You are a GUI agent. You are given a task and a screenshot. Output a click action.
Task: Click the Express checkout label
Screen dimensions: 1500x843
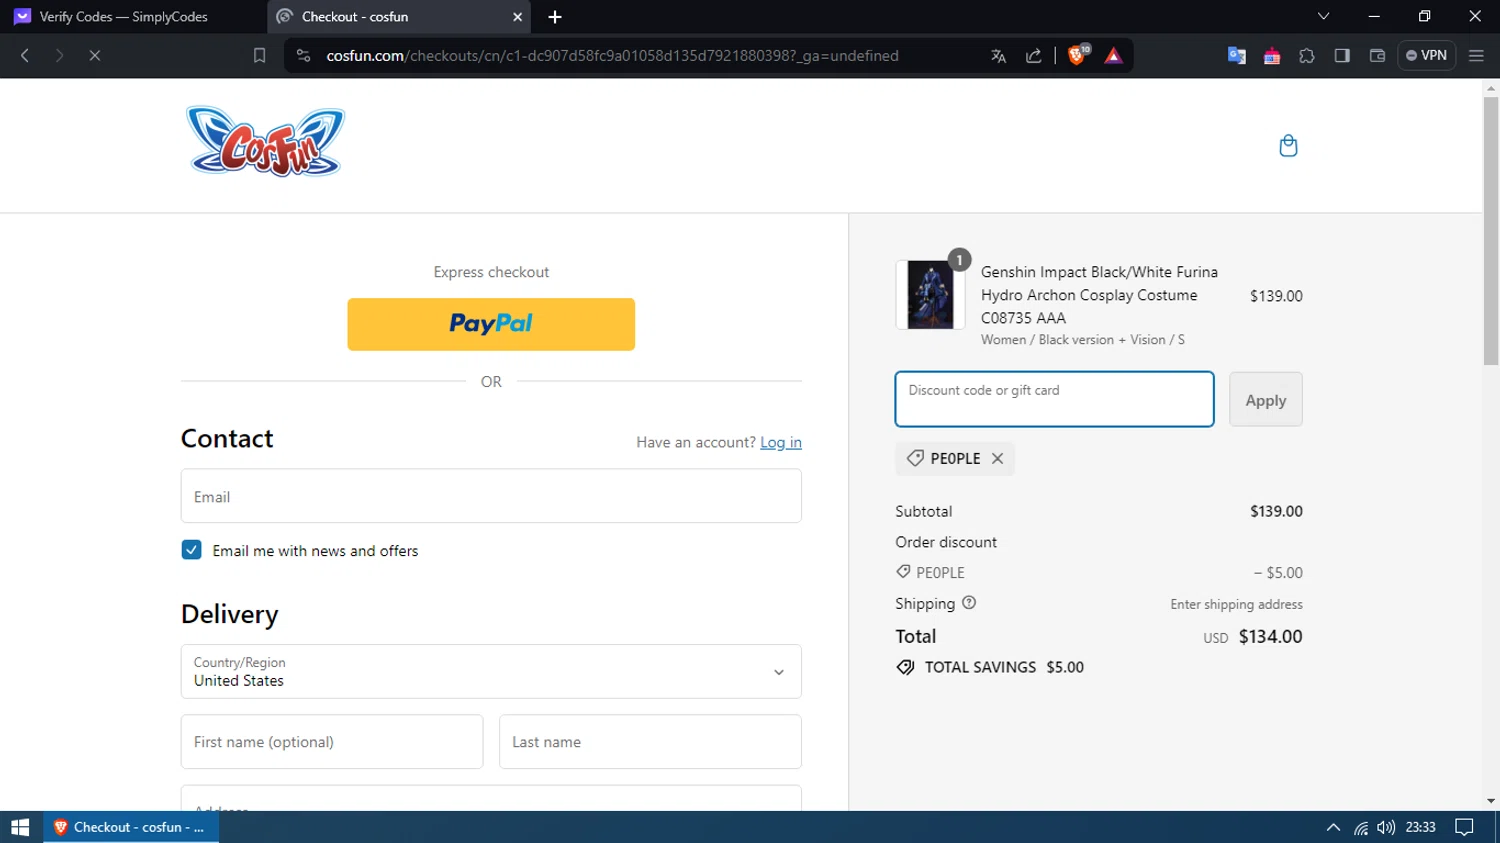point(491,272)
